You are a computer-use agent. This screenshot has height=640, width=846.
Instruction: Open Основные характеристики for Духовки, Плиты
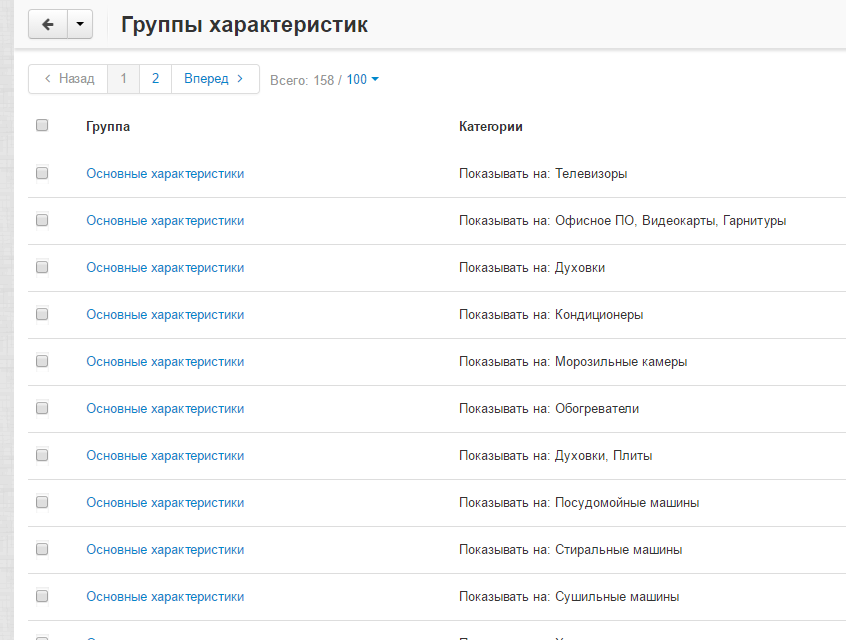click(x=165, y=455)
